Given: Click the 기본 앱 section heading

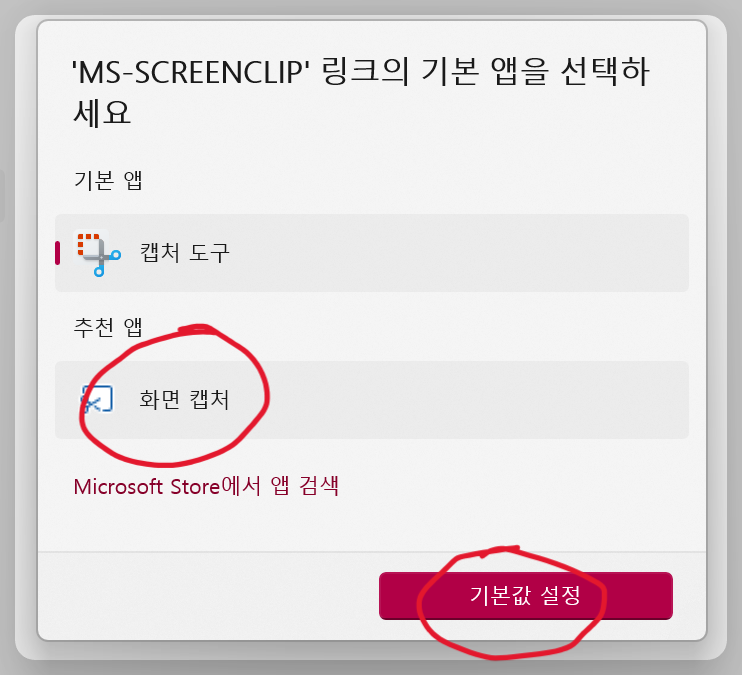Looking at the screenshot, I should coord(108,180).
